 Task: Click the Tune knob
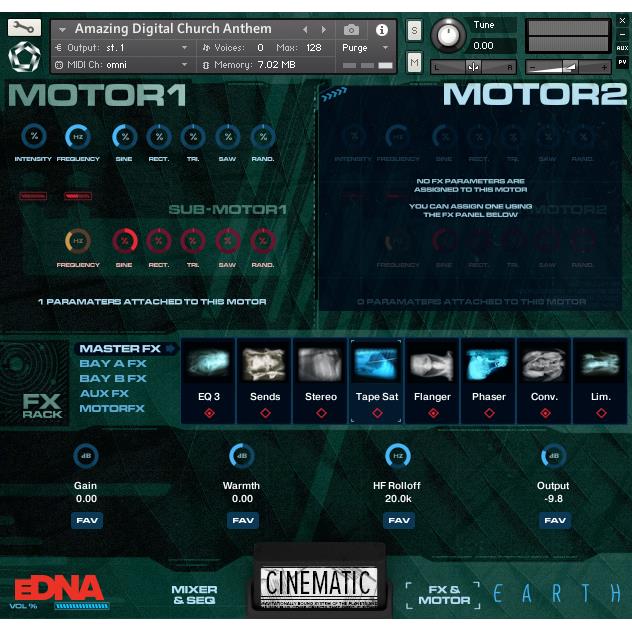pos(448,35)
